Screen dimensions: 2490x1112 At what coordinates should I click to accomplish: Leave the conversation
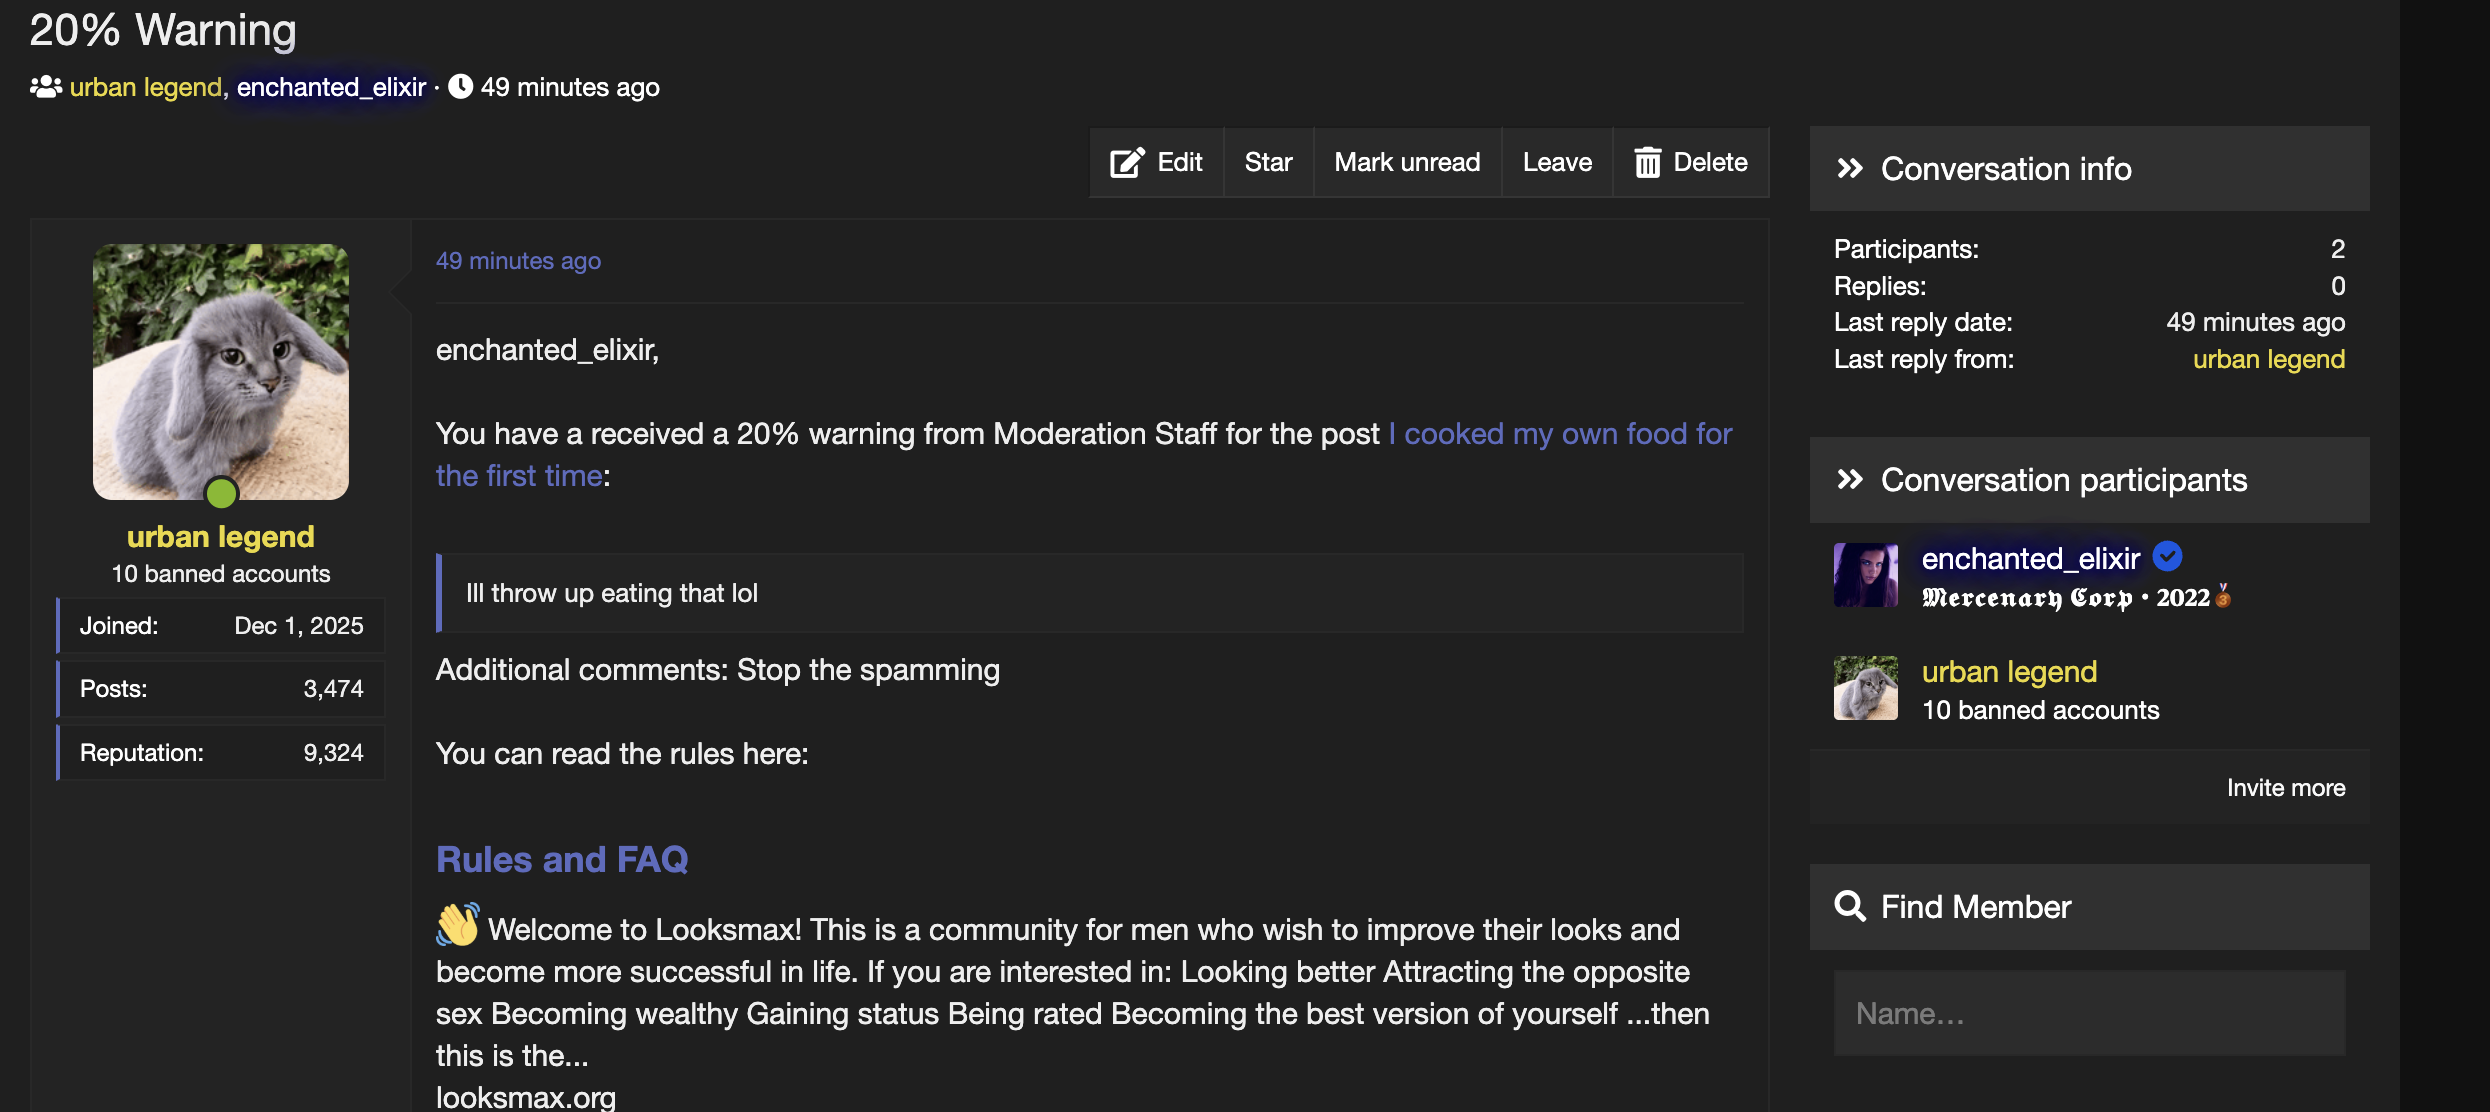pyautogui.click(x=1556, y=163)
